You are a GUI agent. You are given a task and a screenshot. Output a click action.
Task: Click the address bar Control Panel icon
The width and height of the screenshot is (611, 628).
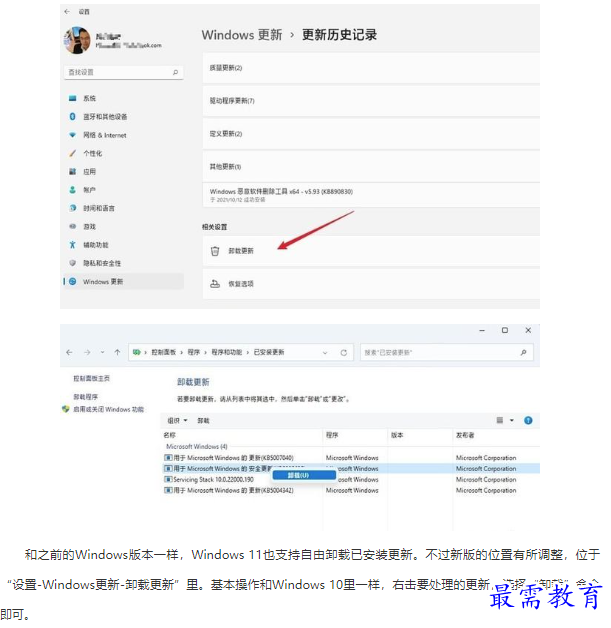[x=137, y=352]
